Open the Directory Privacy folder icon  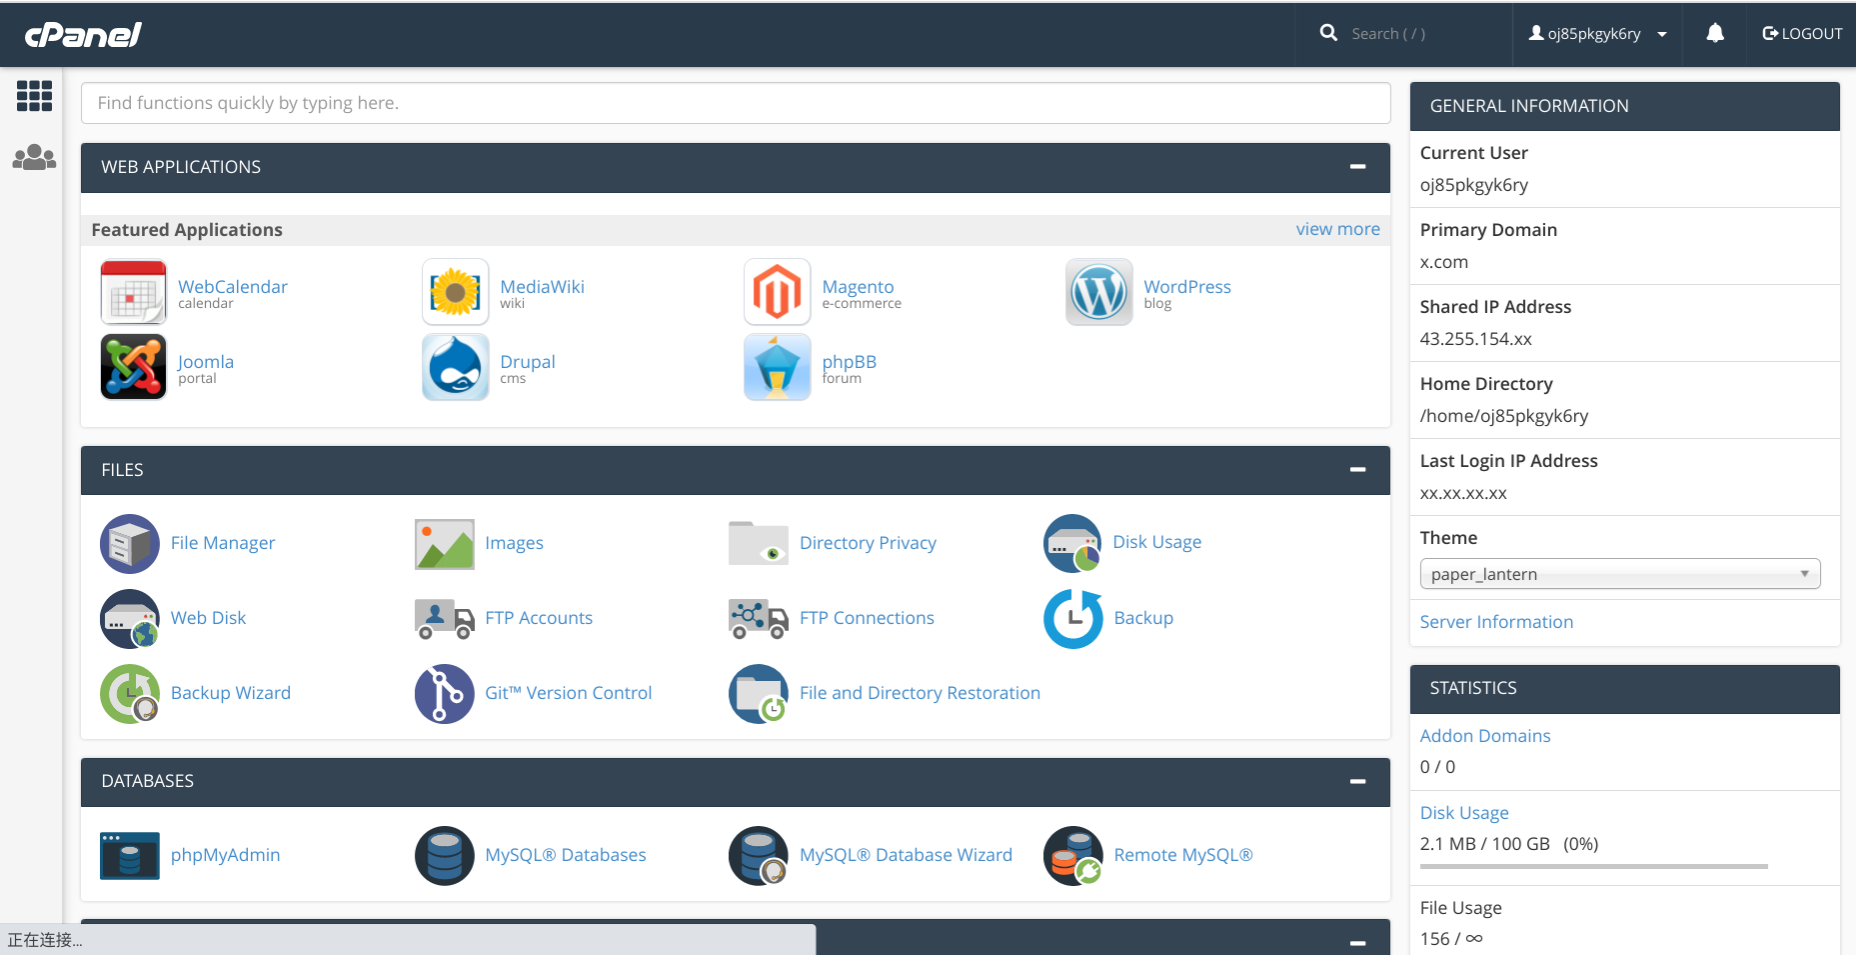tap(759, 544)
